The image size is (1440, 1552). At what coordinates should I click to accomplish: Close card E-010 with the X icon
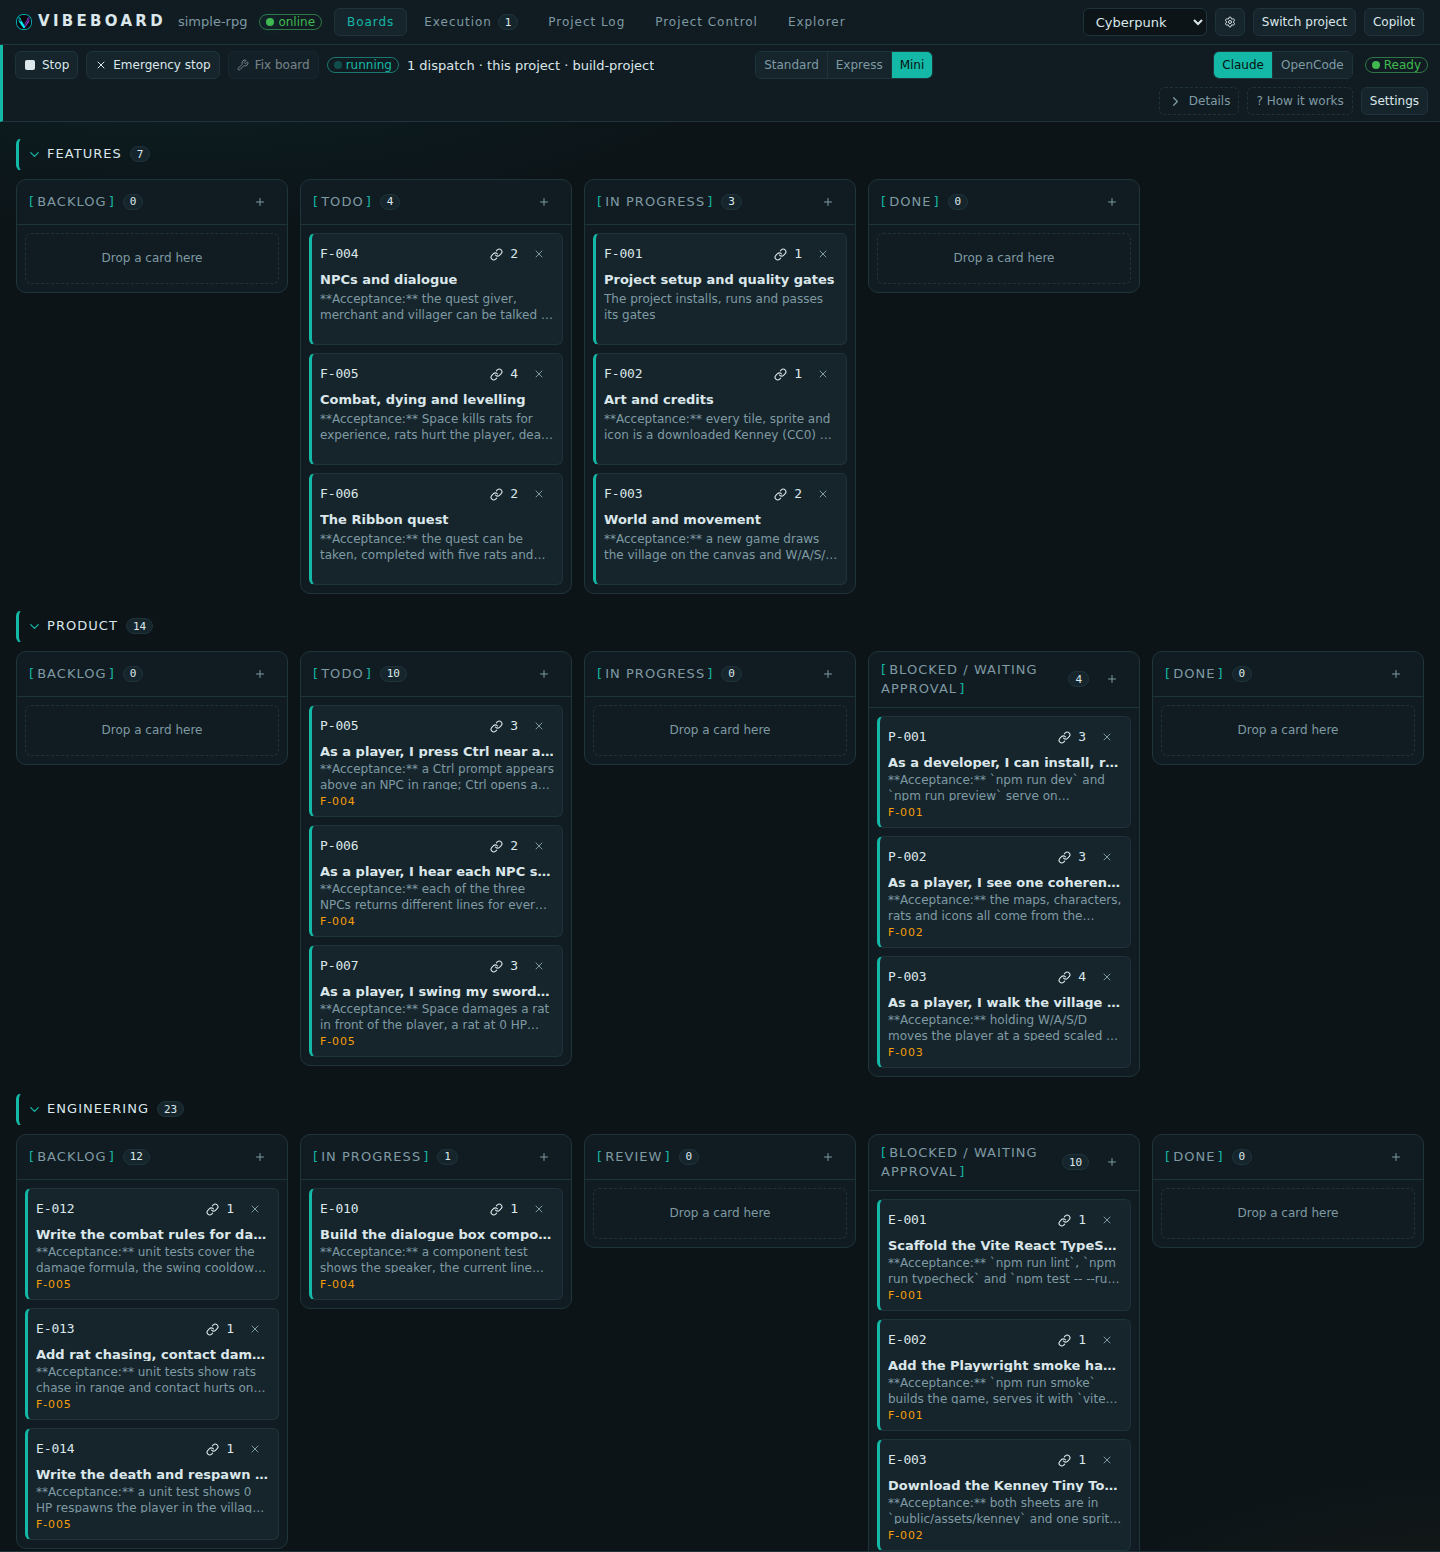click(539, 1209)
